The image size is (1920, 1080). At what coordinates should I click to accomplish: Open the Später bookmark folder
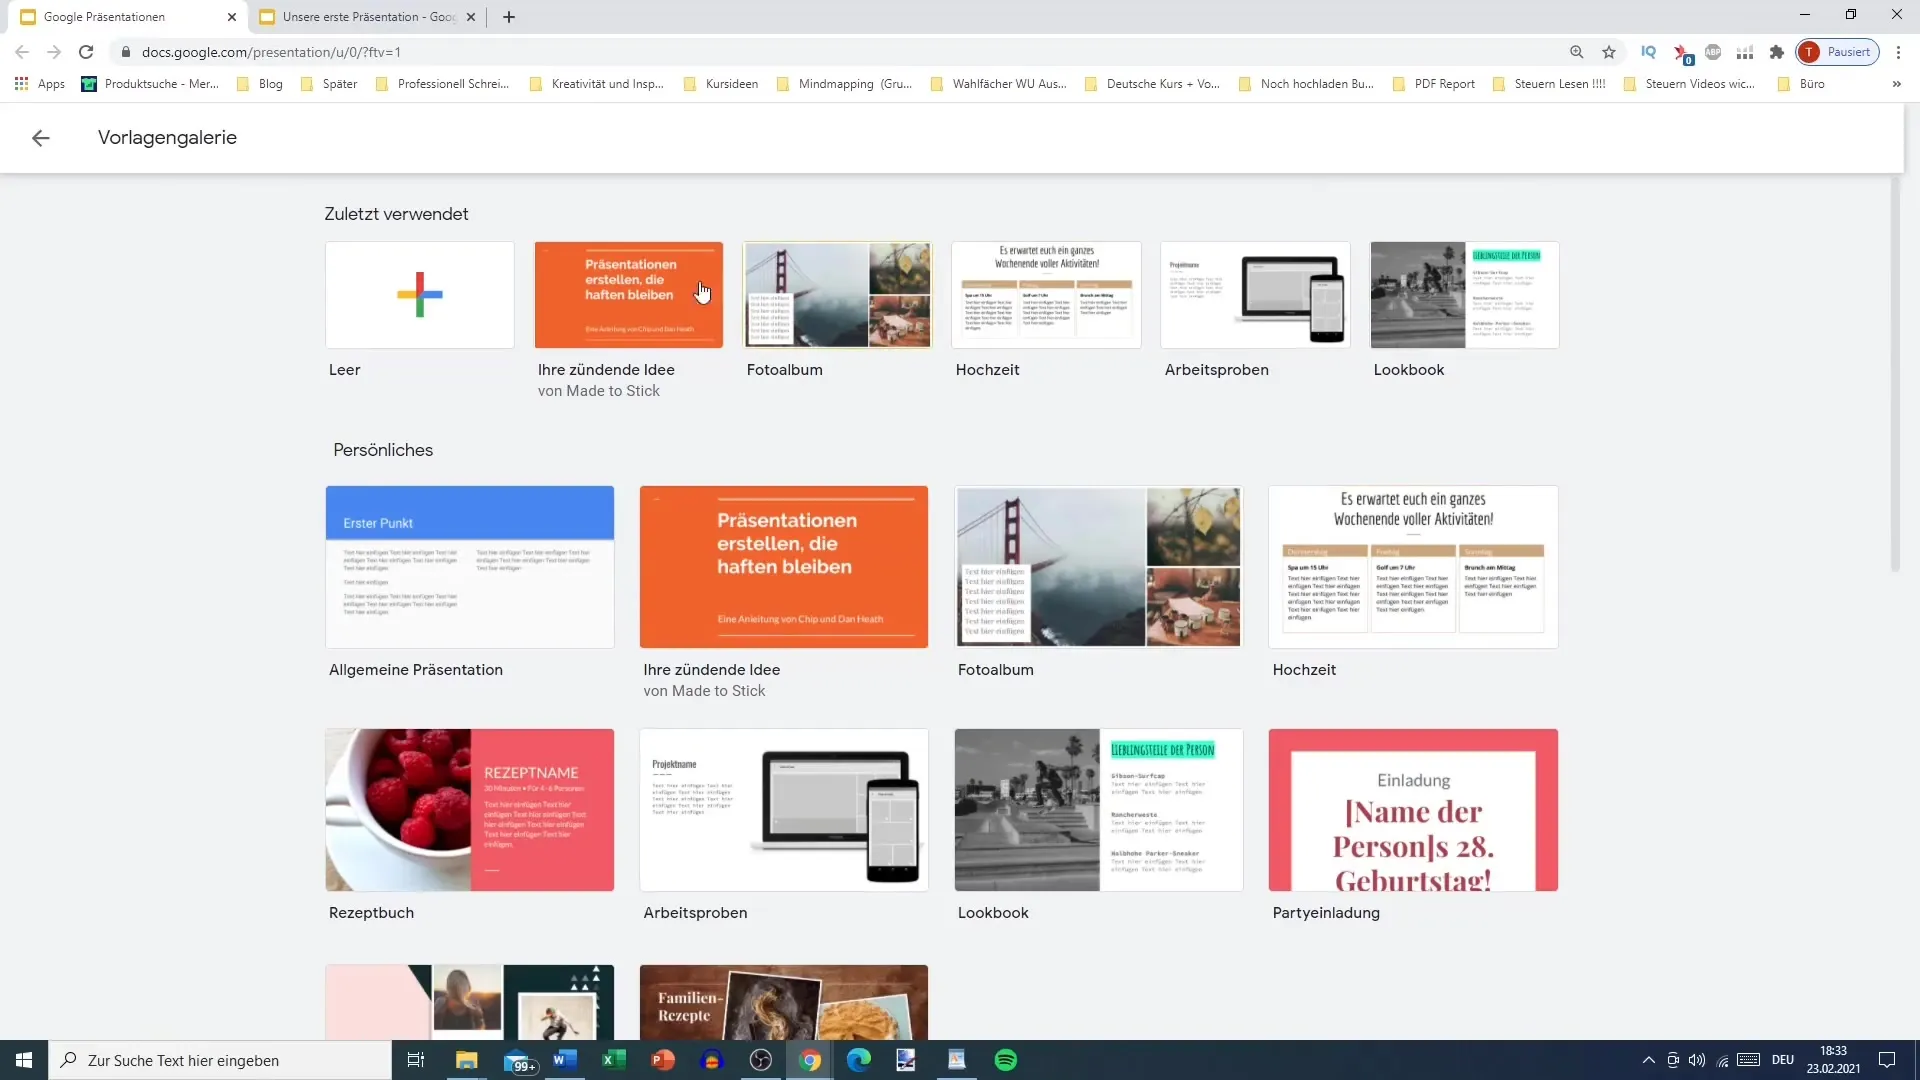click(329, 84)
